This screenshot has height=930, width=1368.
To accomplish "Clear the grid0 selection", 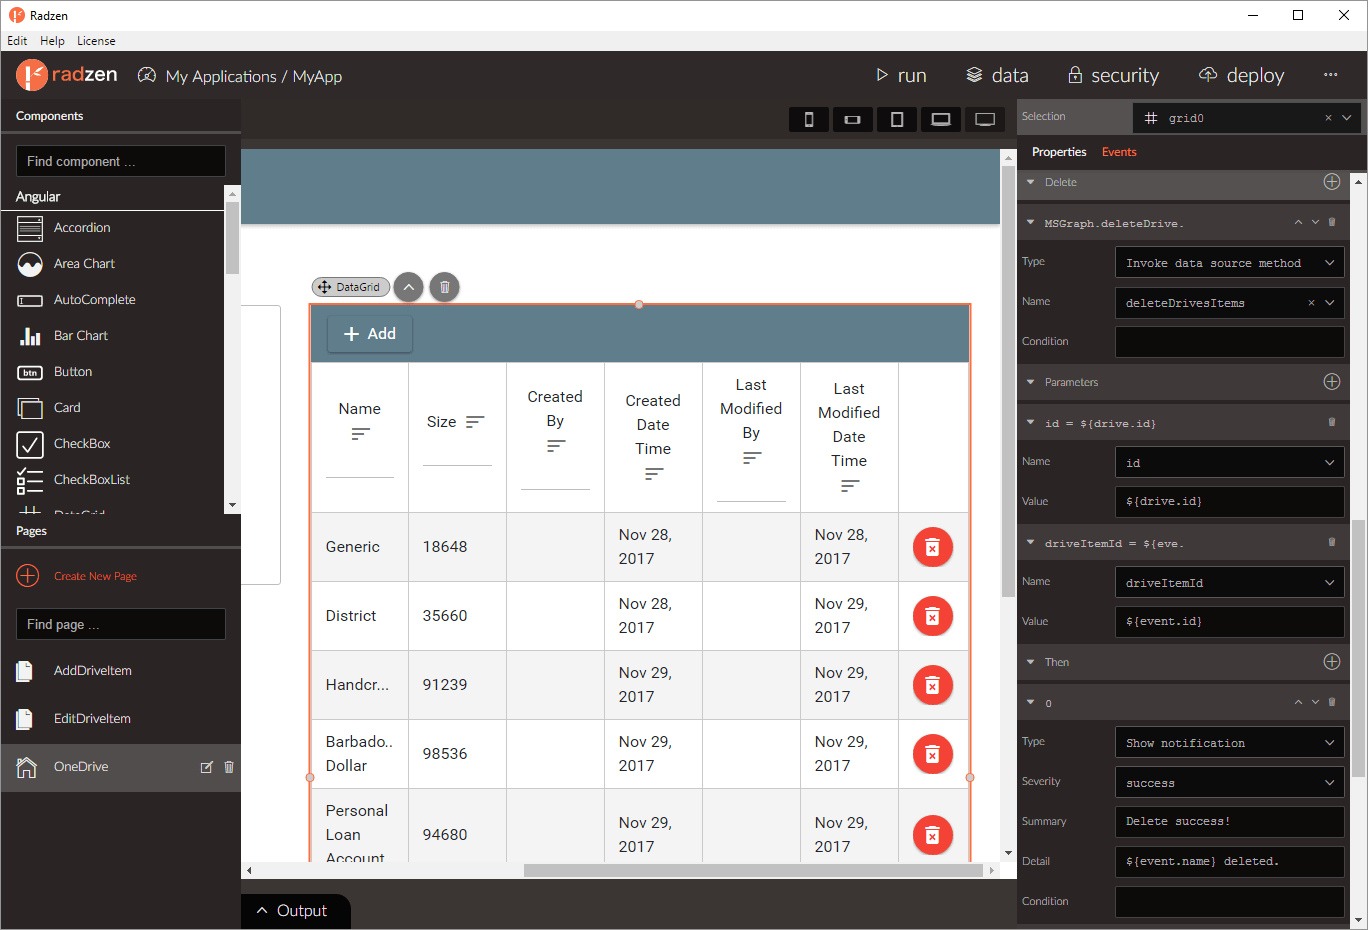I will (x=1328, y=118).
